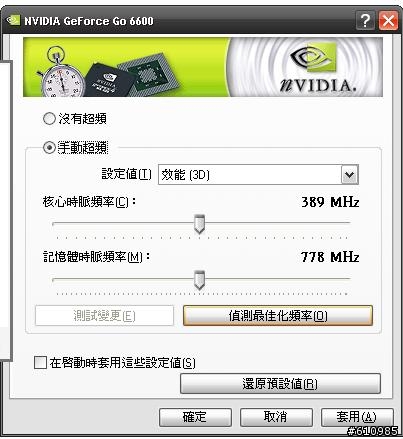Click the 取消 button
Image resolution: width=403 pixels, height=439 pixels.
[276, 417]
